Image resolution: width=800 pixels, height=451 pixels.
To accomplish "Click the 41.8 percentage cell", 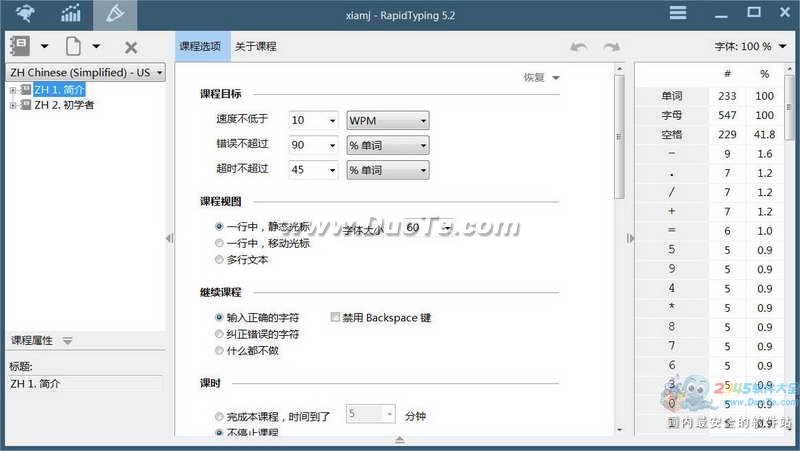I will [x=764, y=135].
